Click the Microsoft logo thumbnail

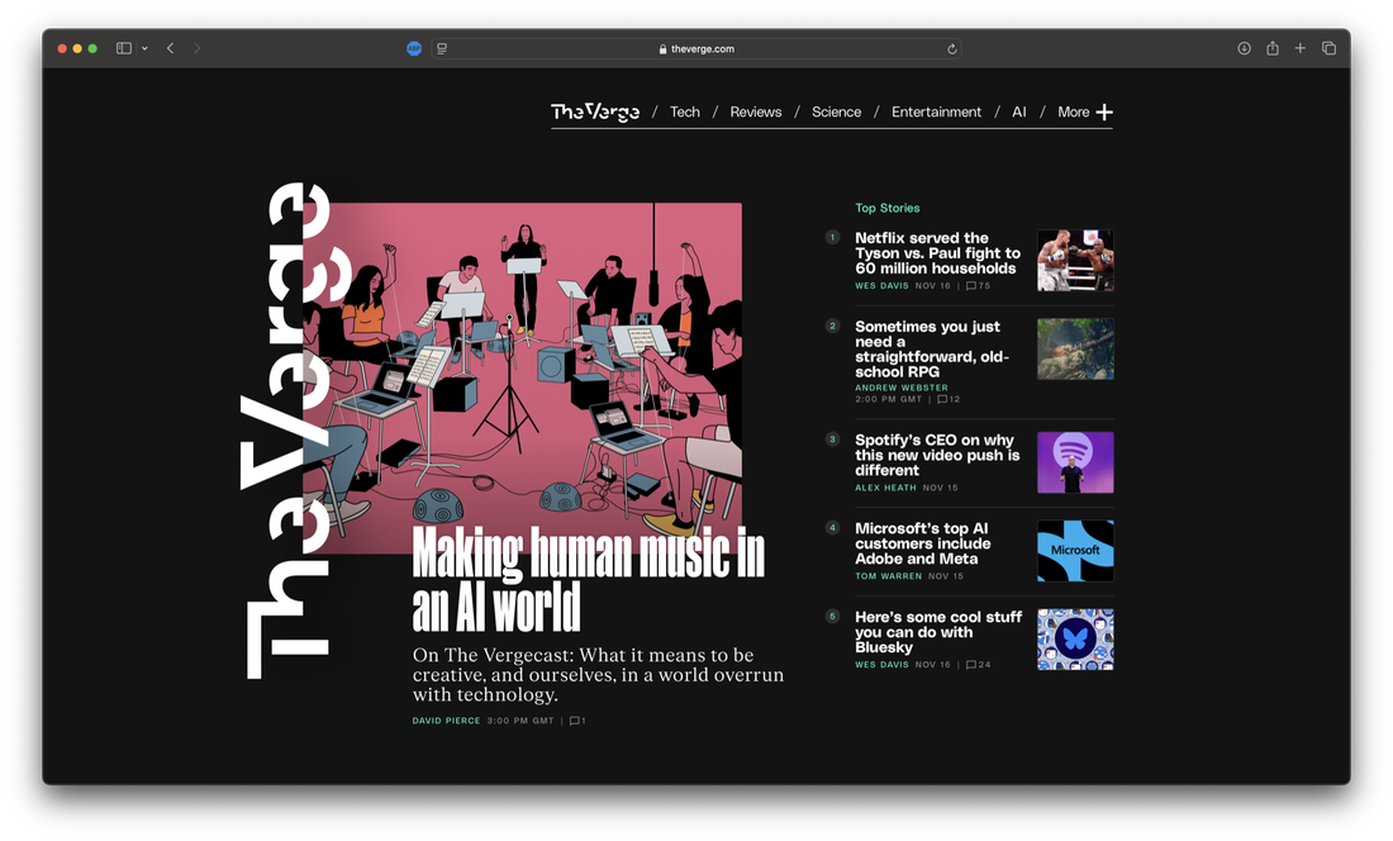1075,551
